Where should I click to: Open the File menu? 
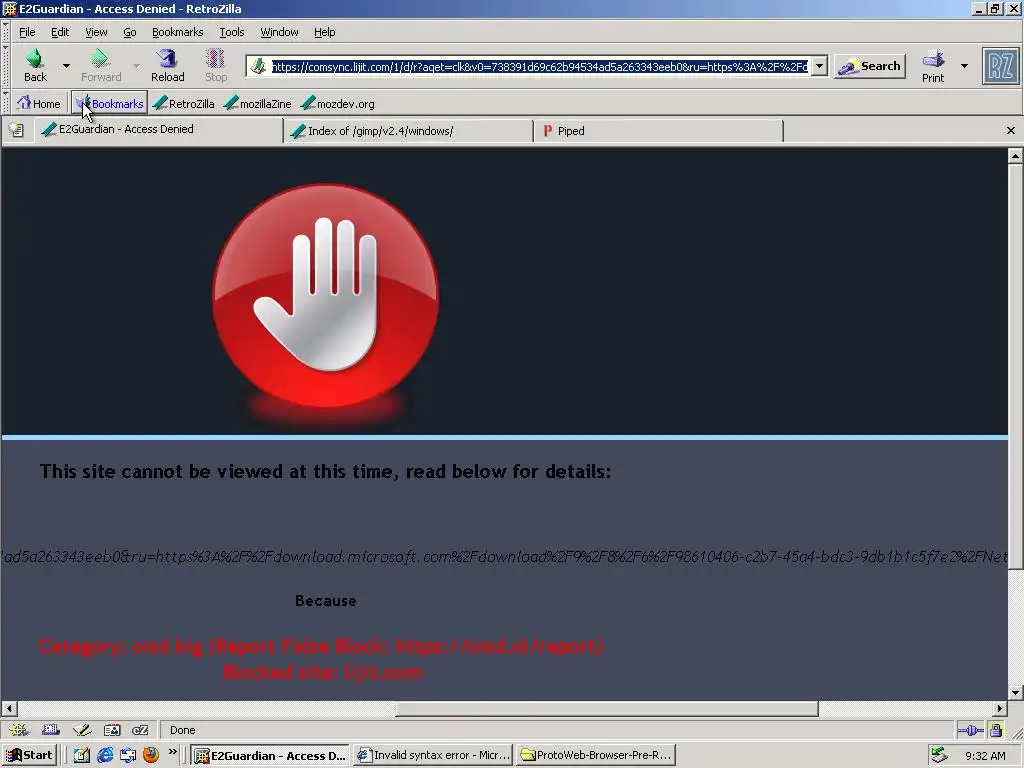tap(27, 32)
